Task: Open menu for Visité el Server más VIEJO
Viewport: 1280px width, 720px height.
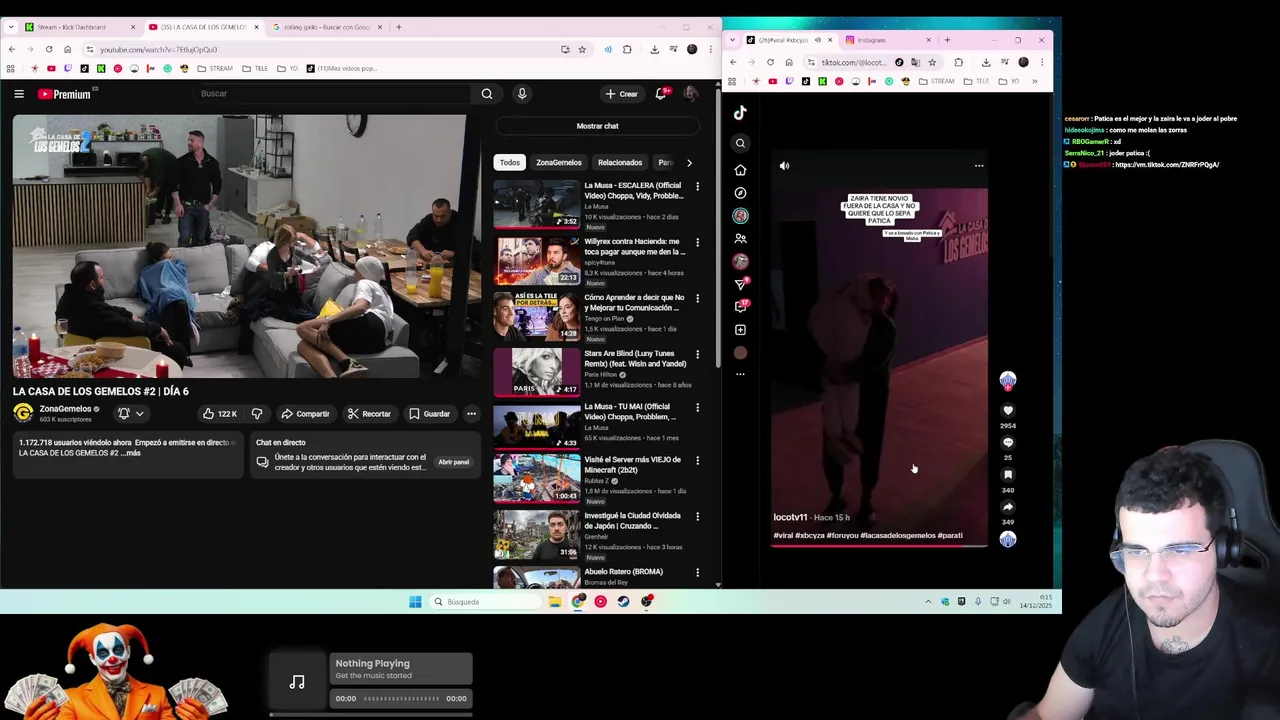Action: (x=697, y=461)
